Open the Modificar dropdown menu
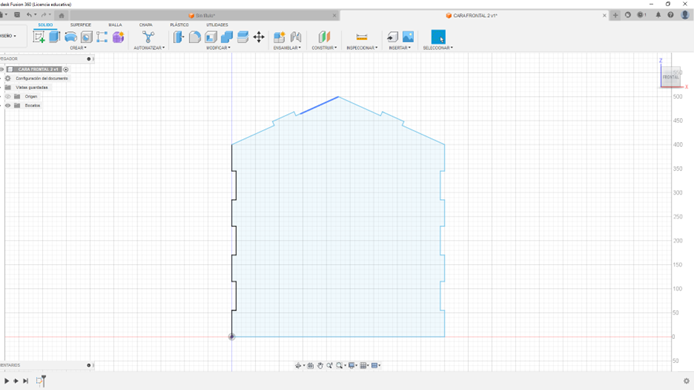 coord(218,48)
